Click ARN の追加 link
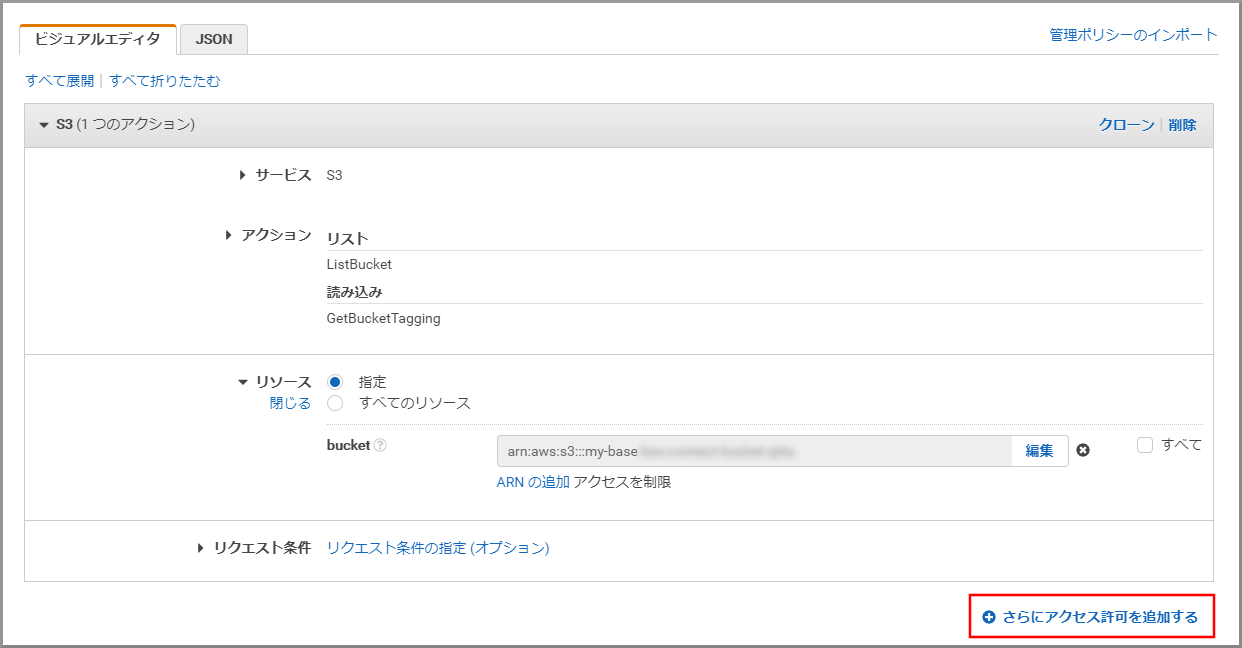The height and width of the screenshot is (648, 1242). point(533,482)
